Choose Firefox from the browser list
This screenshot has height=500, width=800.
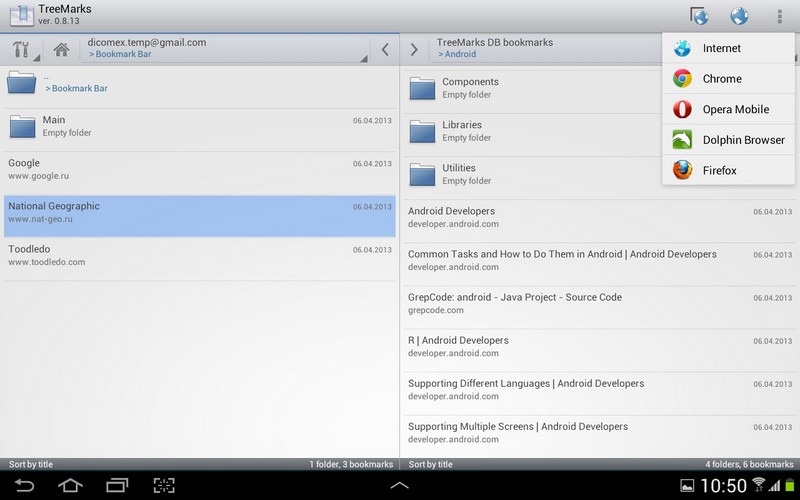click(729, 170)
